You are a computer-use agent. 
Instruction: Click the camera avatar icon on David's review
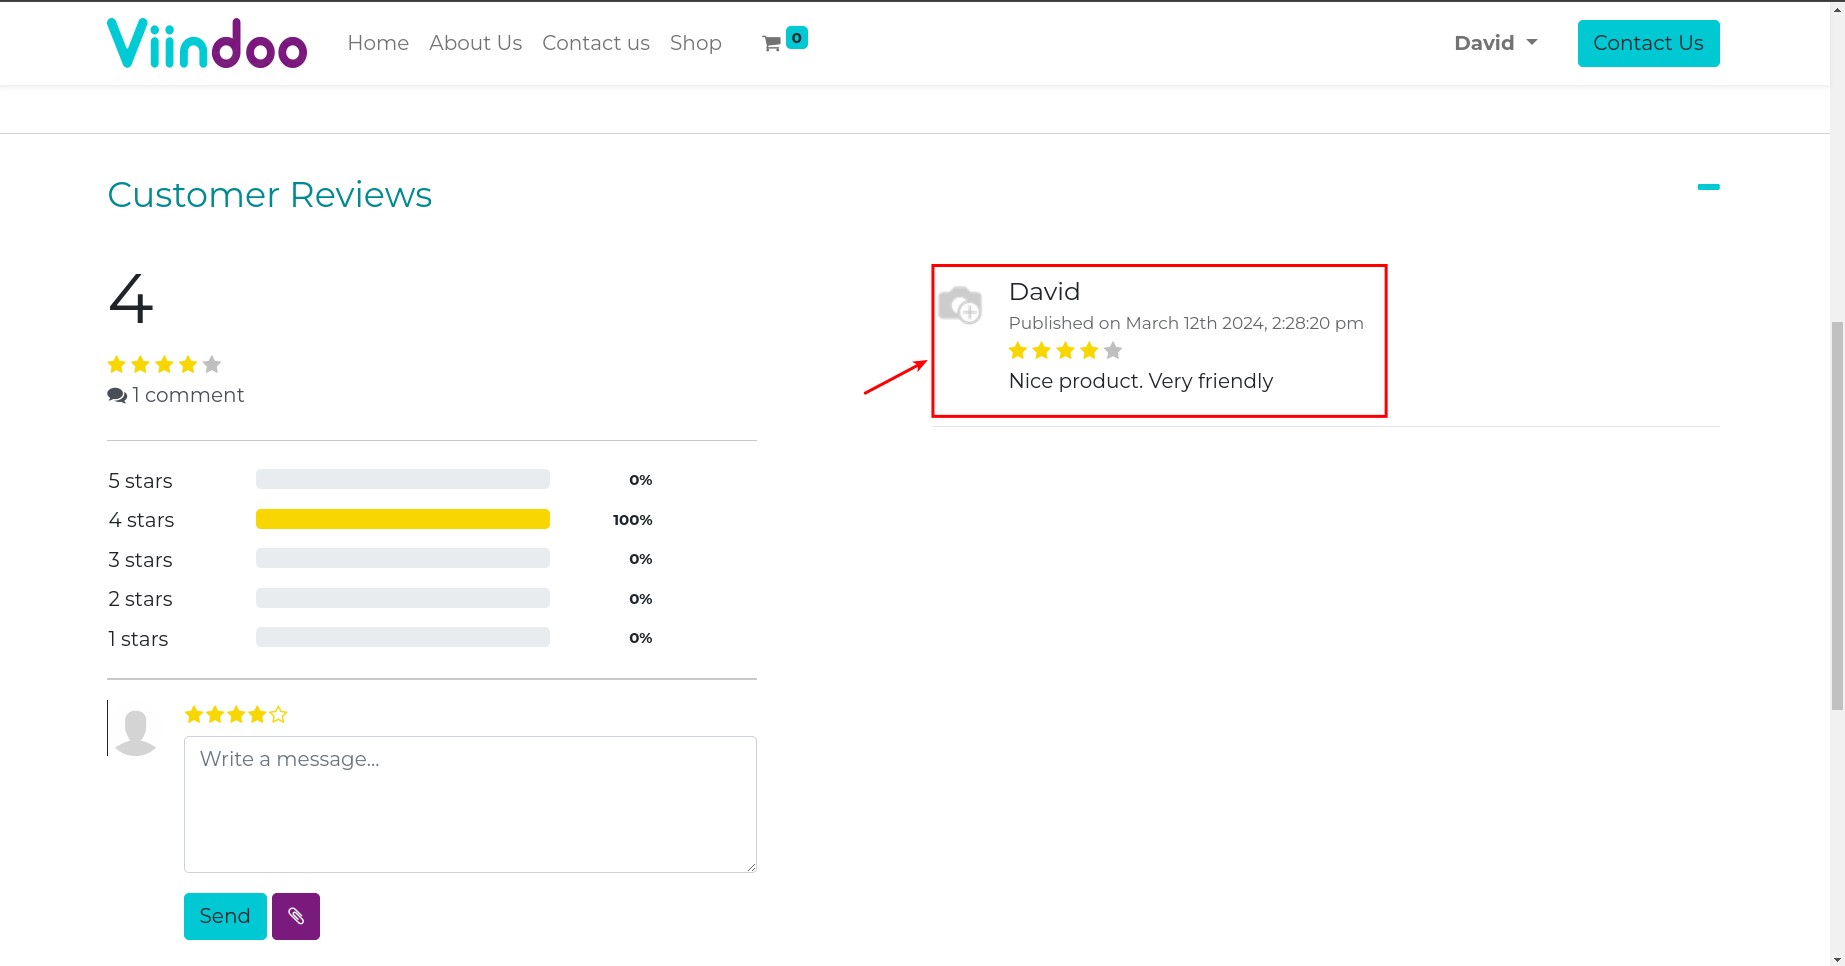[961, 305]
